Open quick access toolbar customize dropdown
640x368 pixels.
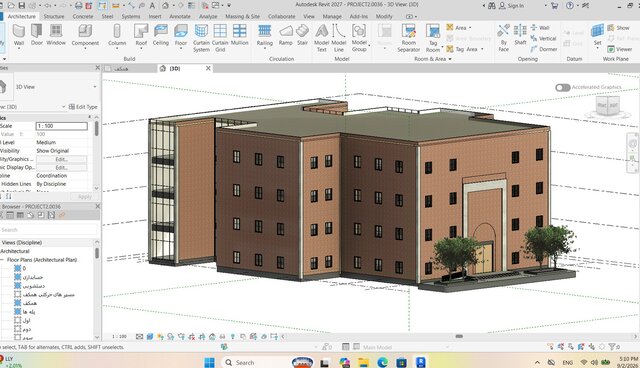pyautogui.click(x=229, y=5)
